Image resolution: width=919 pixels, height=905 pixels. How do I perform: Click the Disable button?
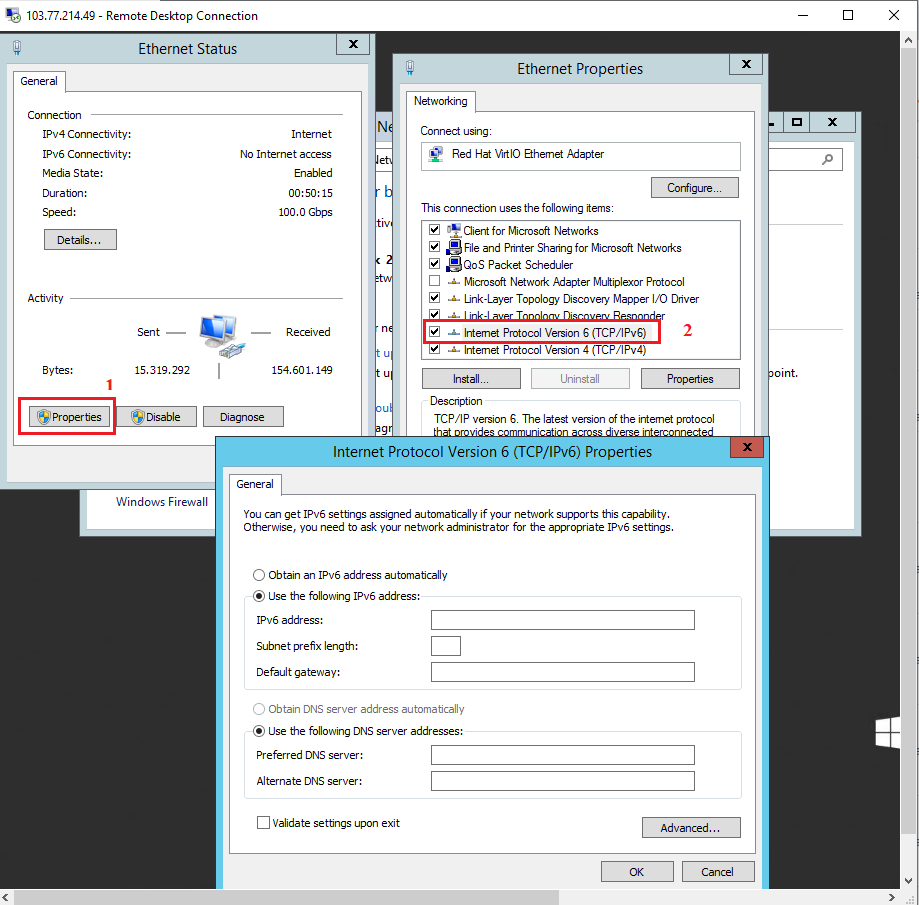(x=156, y=417)
